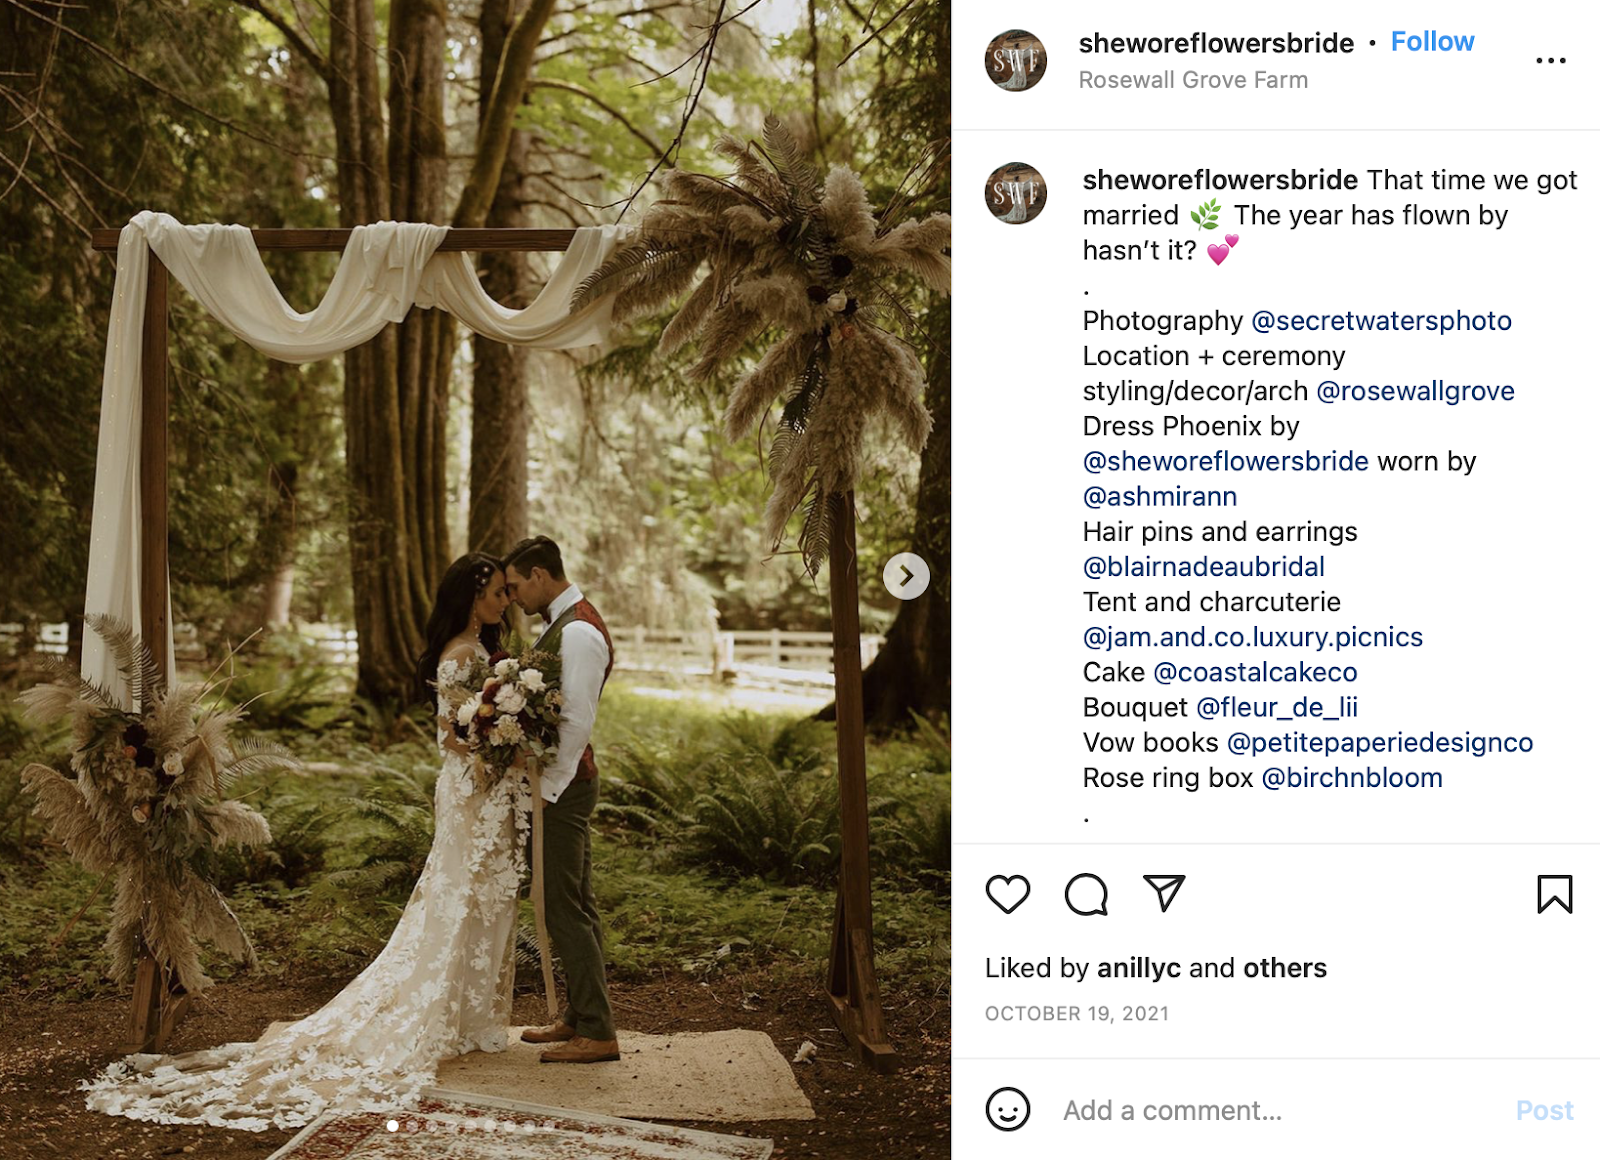
Task: Select first carousel dot indicator
Action: tap(392, 1126)
